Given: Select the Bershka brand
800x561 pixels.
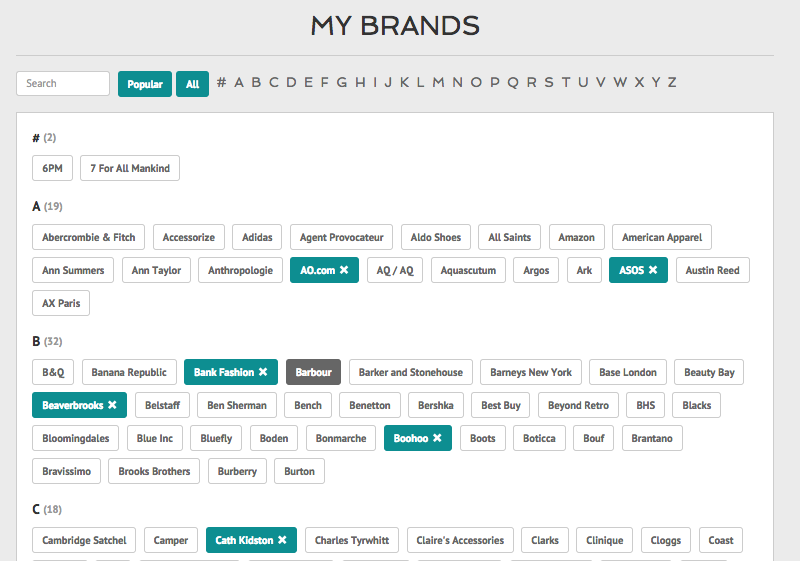Looking at the screenshot, I should (x=436, y=405).
